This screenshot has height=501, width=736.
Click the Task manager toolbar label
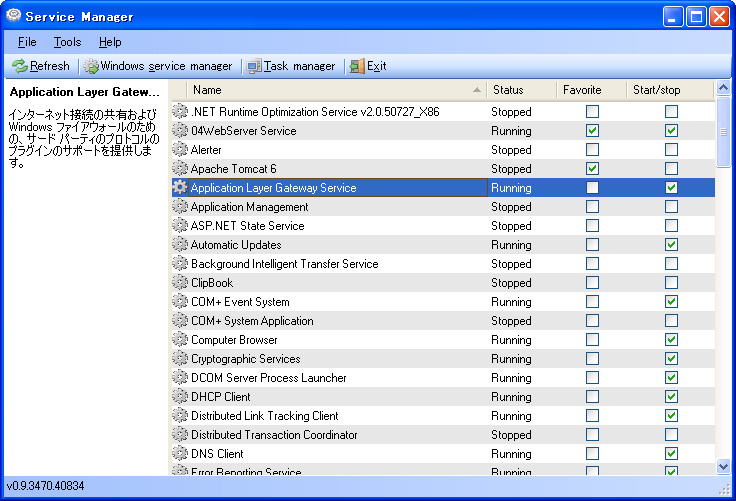click(x=299, y=66)
